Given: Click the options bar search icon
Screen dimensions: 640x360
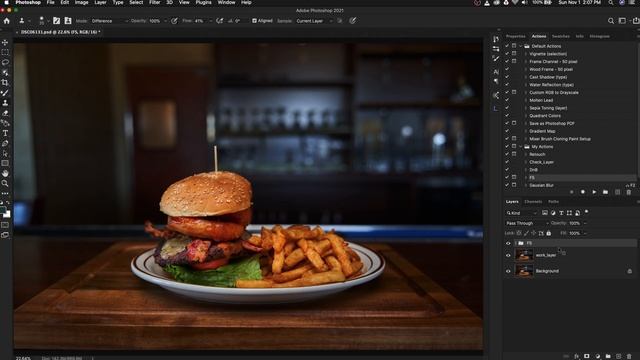Looking at the screenshot, I should (611, 21).
